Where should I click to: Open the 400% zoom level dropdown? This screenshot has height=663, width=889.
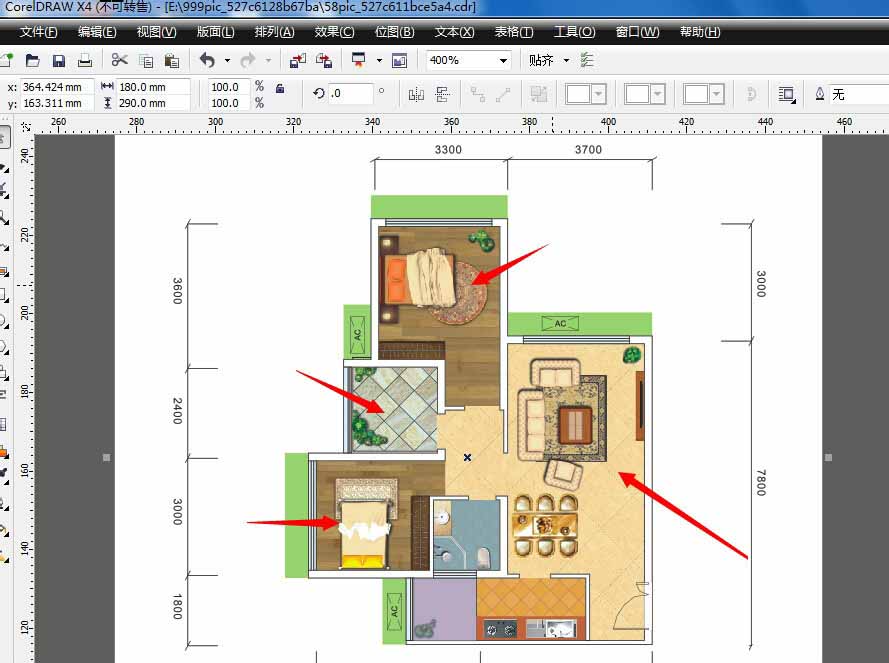pos(503,60)
